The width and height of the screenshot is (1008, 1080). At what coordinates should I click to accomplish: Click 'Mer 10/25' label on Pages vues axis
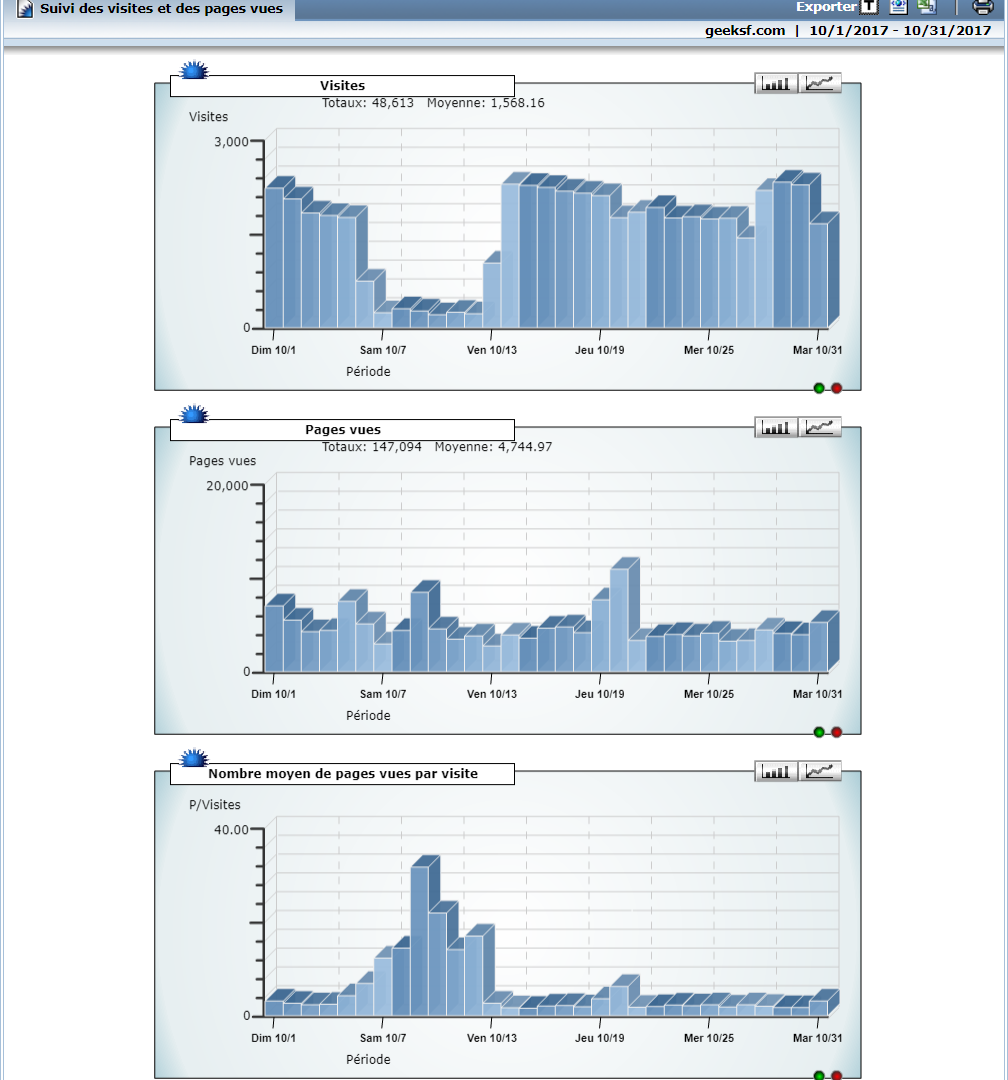click(x=709, y=694)
